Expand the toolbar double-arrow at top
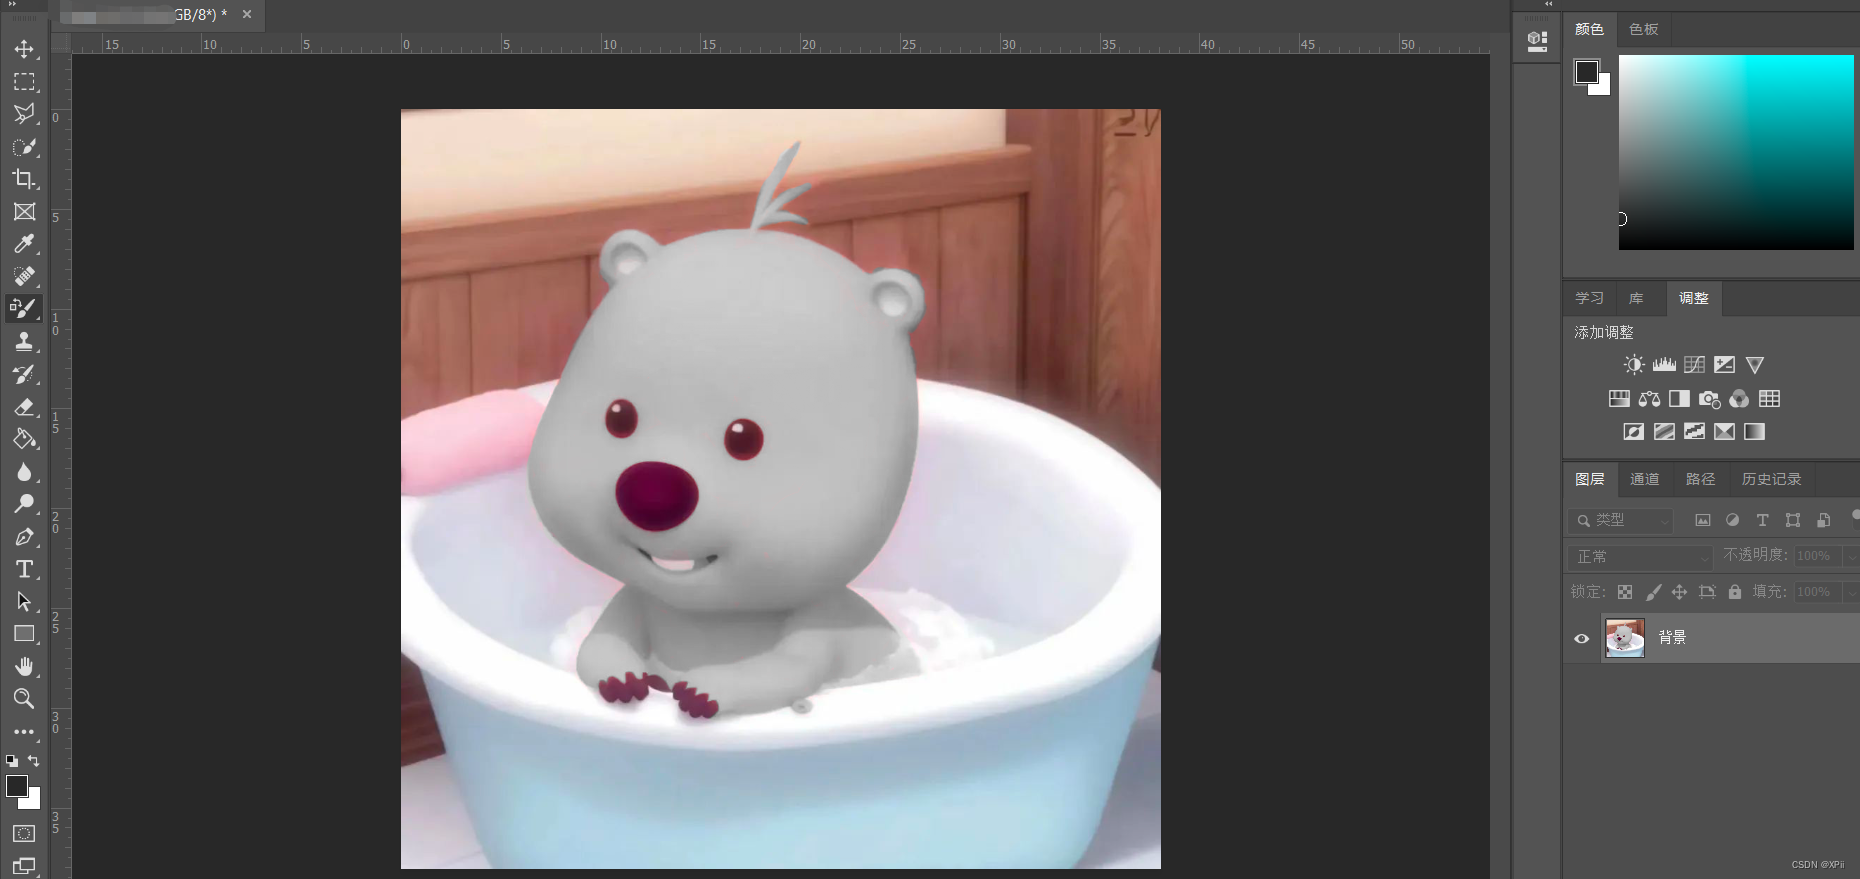The image size is (1860, 879). [x=13, y=4]
